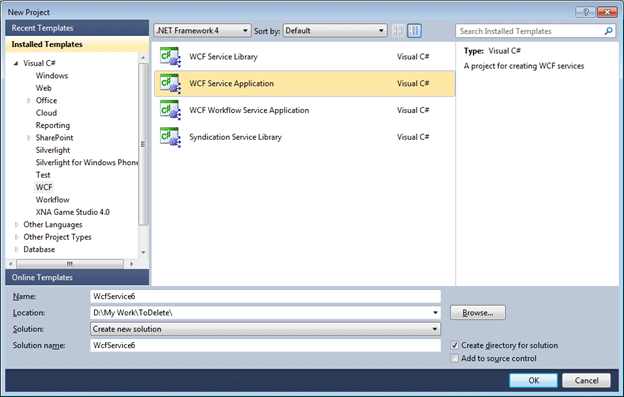Open the Recent Templates section
The width and height of the screenshot is (624, 397).
77,28
